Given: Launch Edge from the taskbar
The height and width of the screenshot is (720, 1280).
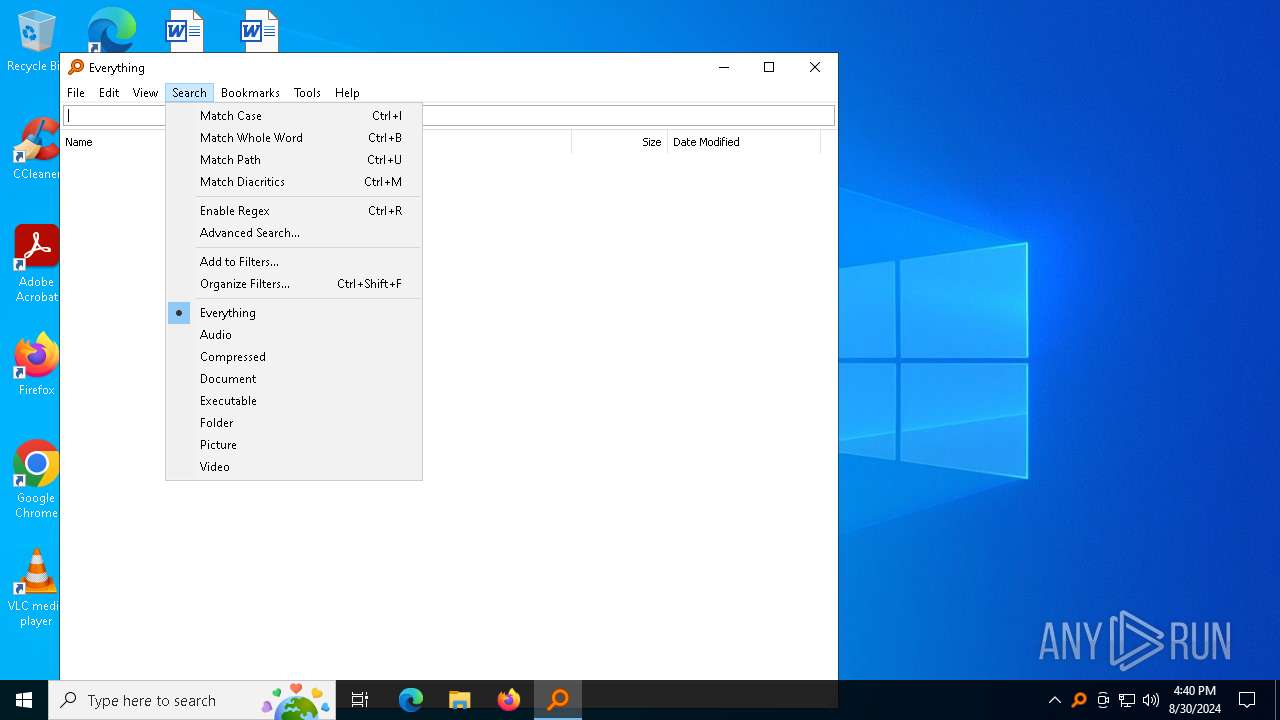Looking at the screenshot, I should [x=411, y=700].
